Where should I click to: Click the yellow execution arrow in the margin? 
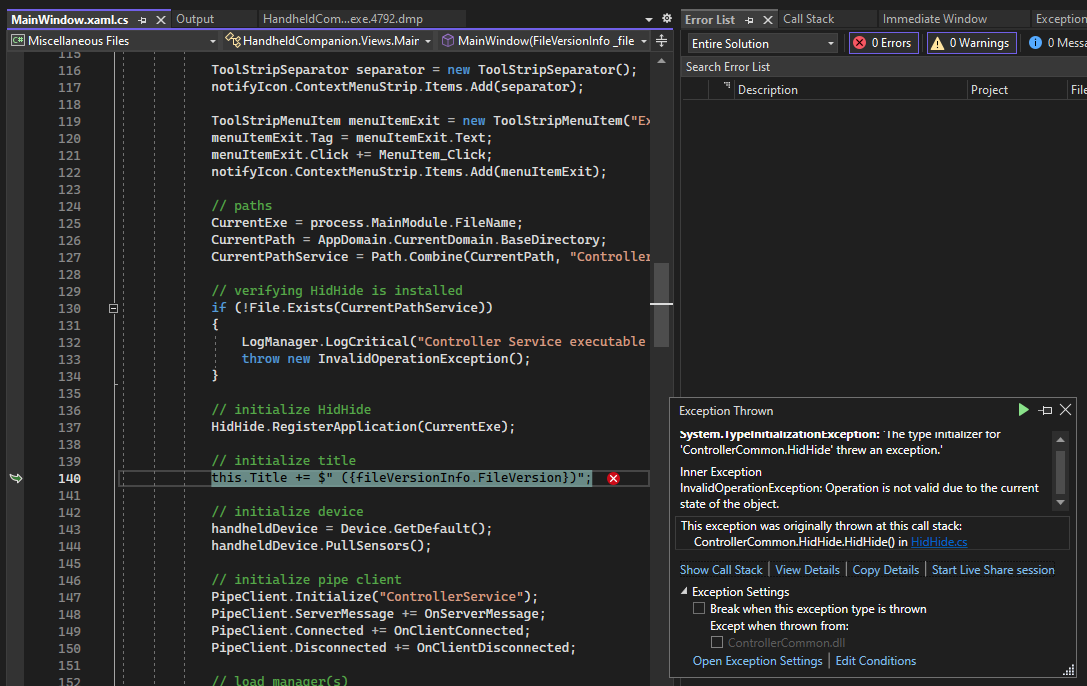(x=15, y=479)
